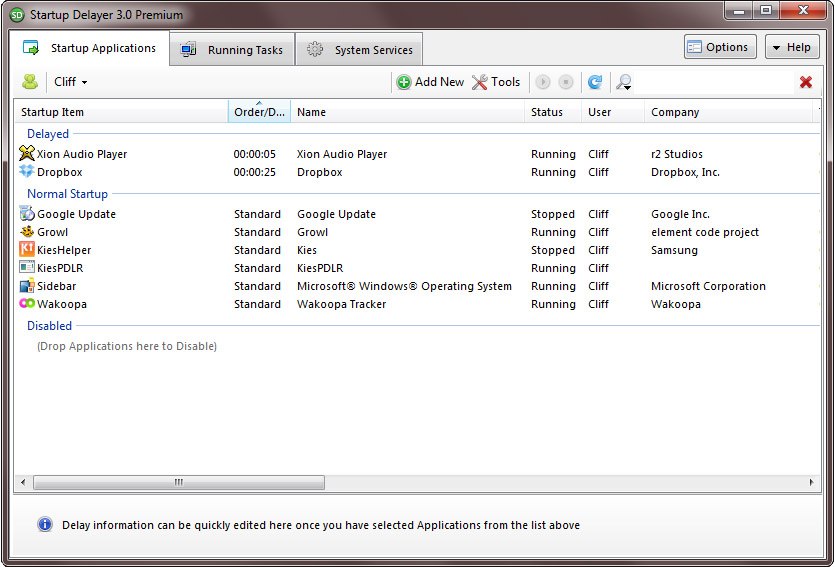835x567 pixels.
Task: Click the Running Tasks tab monitor icon
Action: click(188, 50)
